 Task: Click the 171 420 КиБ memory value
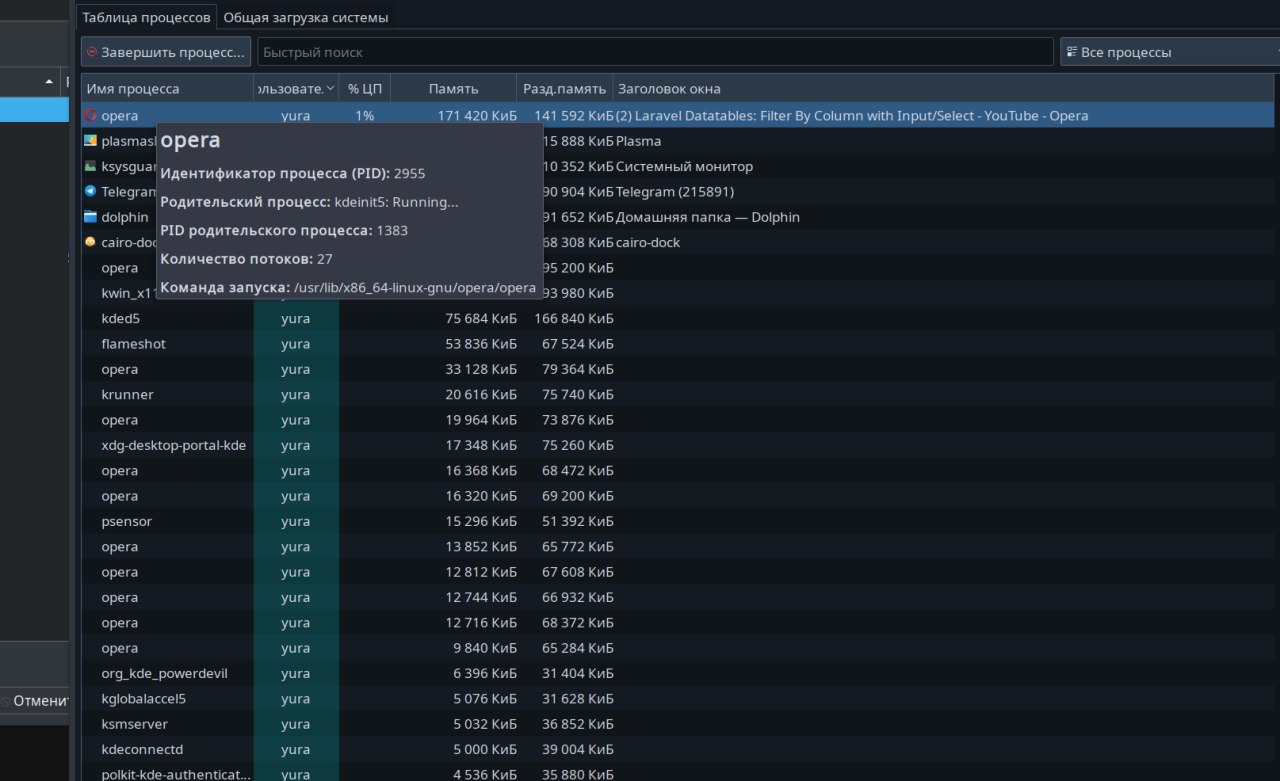tap(477, 116)
